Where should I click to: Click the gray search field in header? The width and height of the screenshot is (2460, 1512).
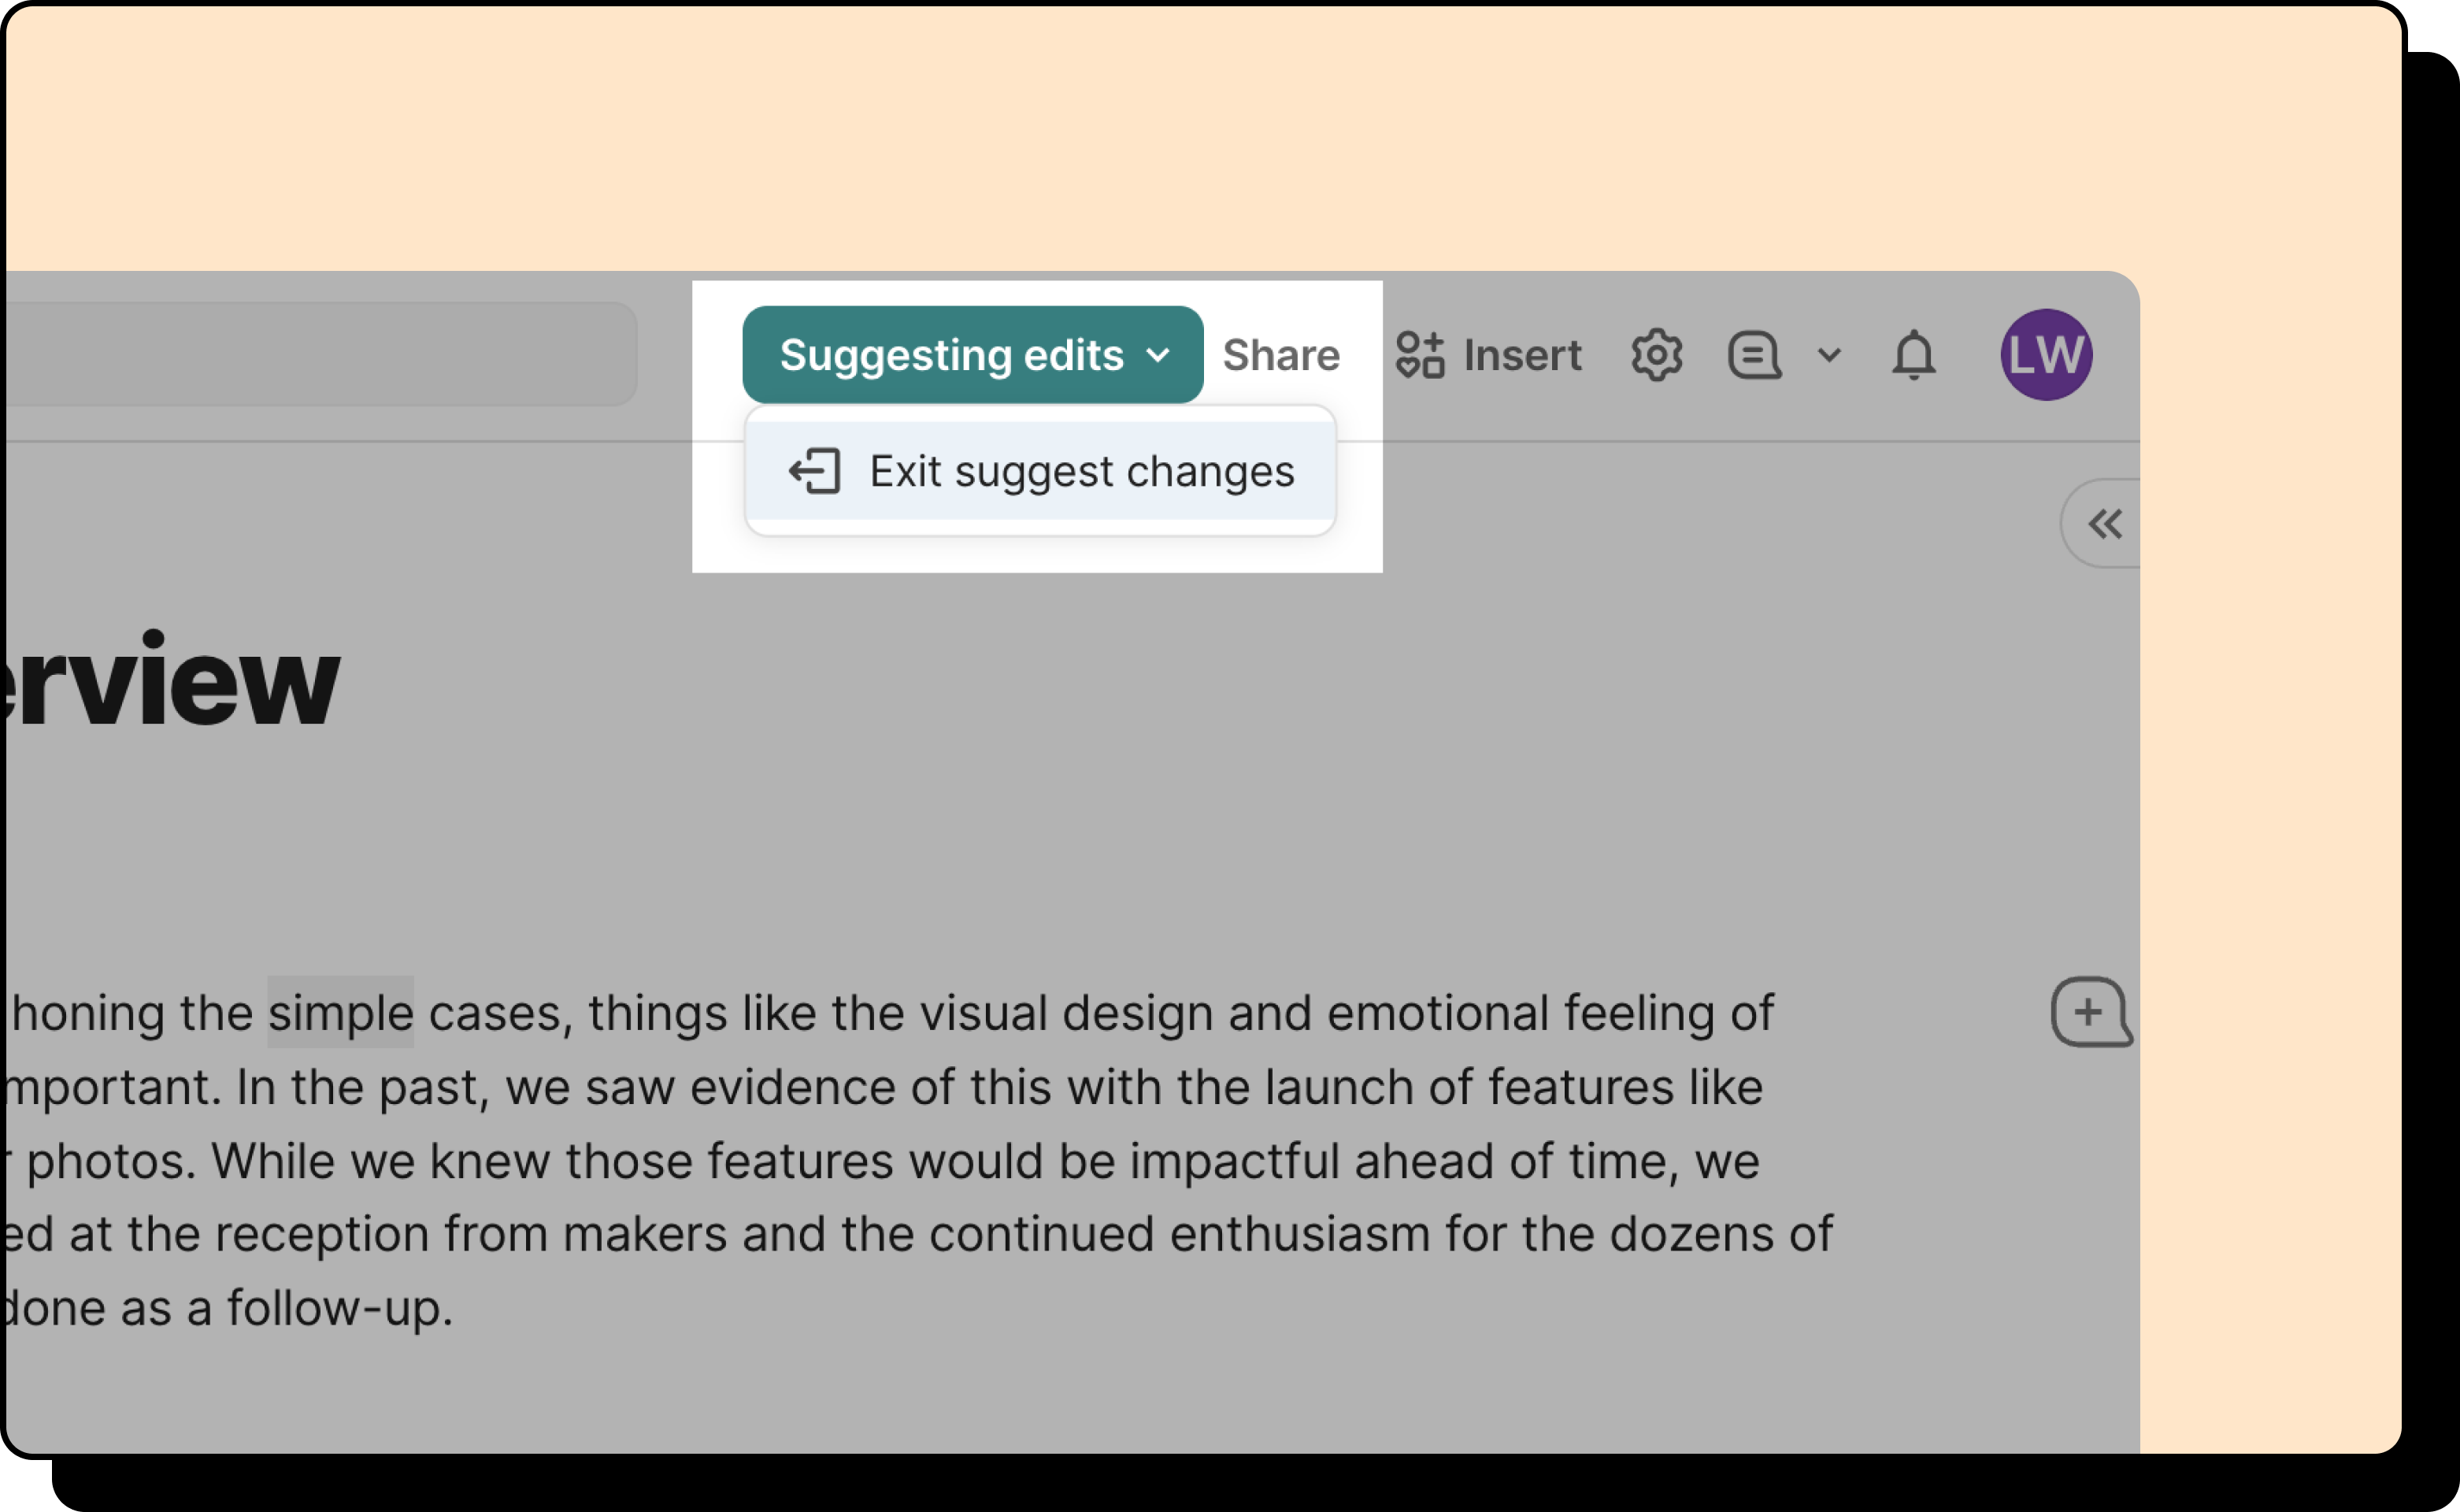(x=320, y=355)
